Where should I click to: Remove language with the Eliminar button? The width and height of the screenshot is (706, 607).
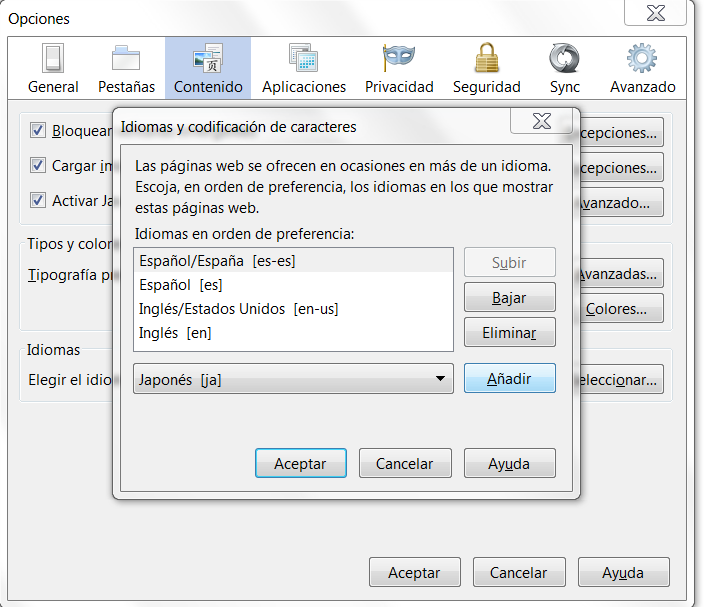pyautogui.click(x=509, y=333)
